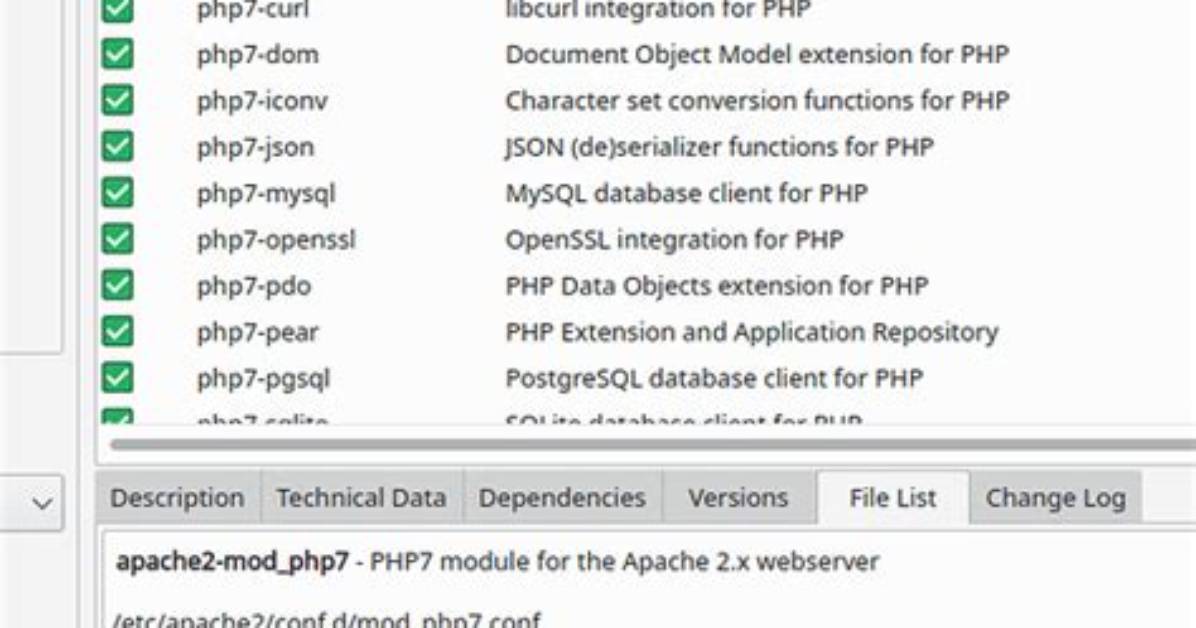
Task: View the Change Log tab
Action: click(x=1056, y=498)
